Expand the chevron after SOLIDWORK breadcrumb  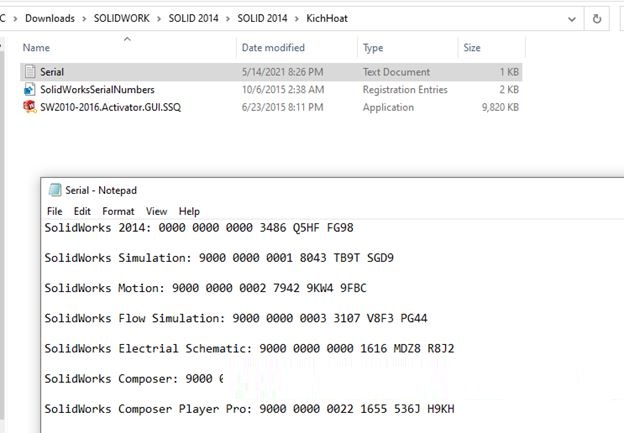point(159,19)
